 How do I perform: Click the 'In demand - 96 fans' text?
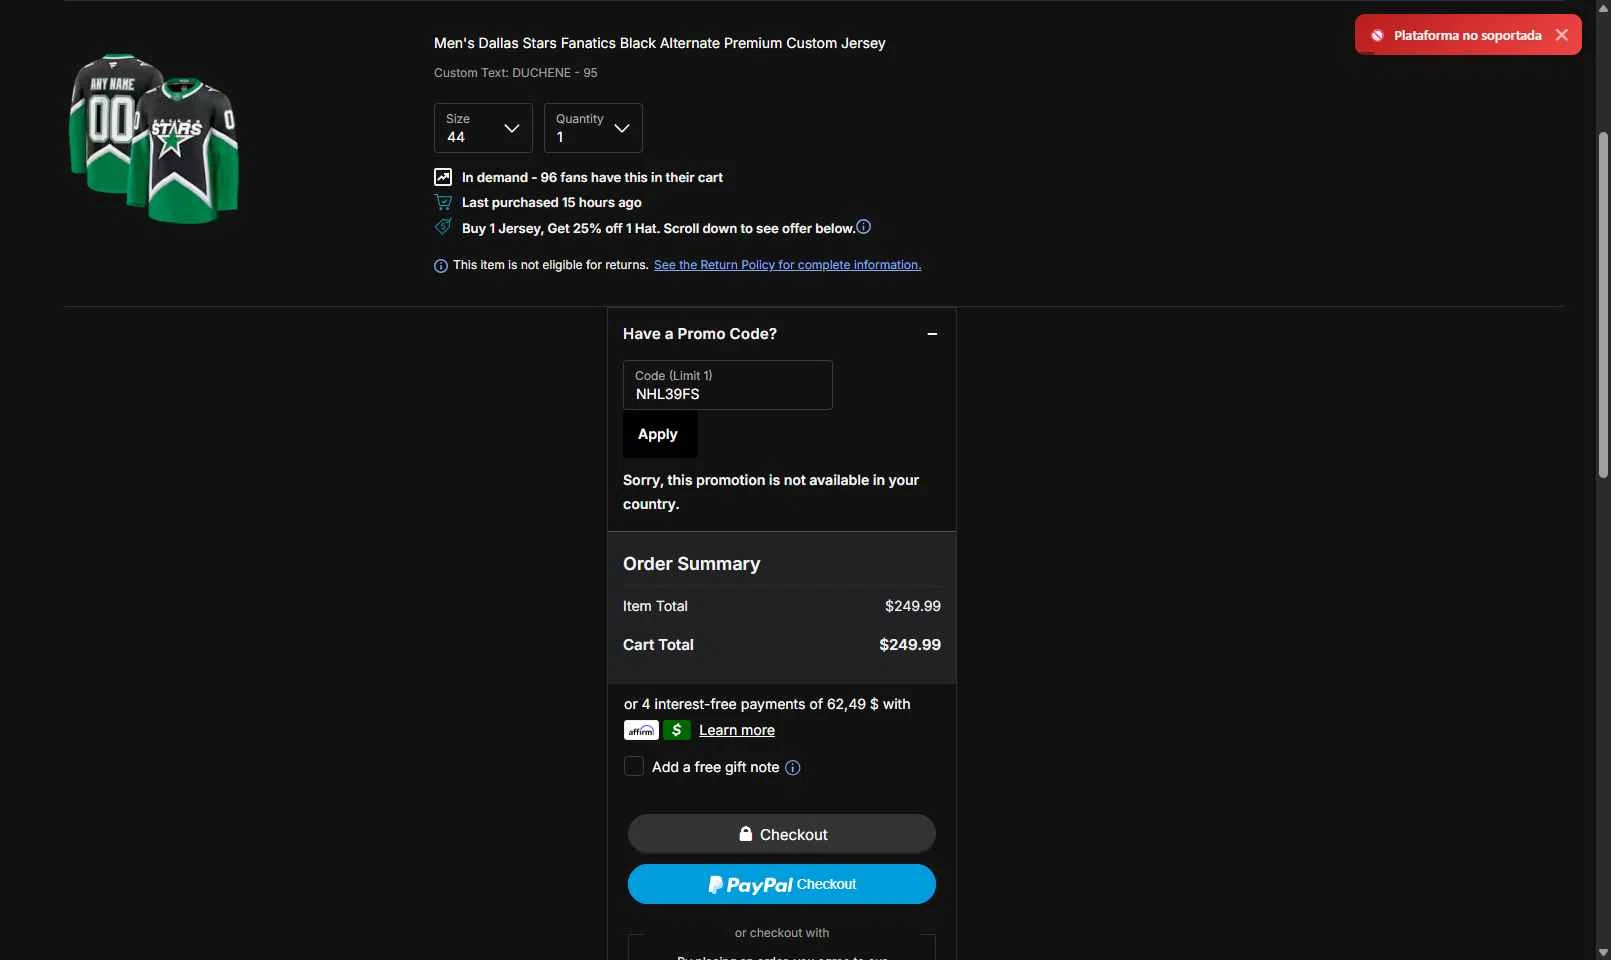point(592,177)
